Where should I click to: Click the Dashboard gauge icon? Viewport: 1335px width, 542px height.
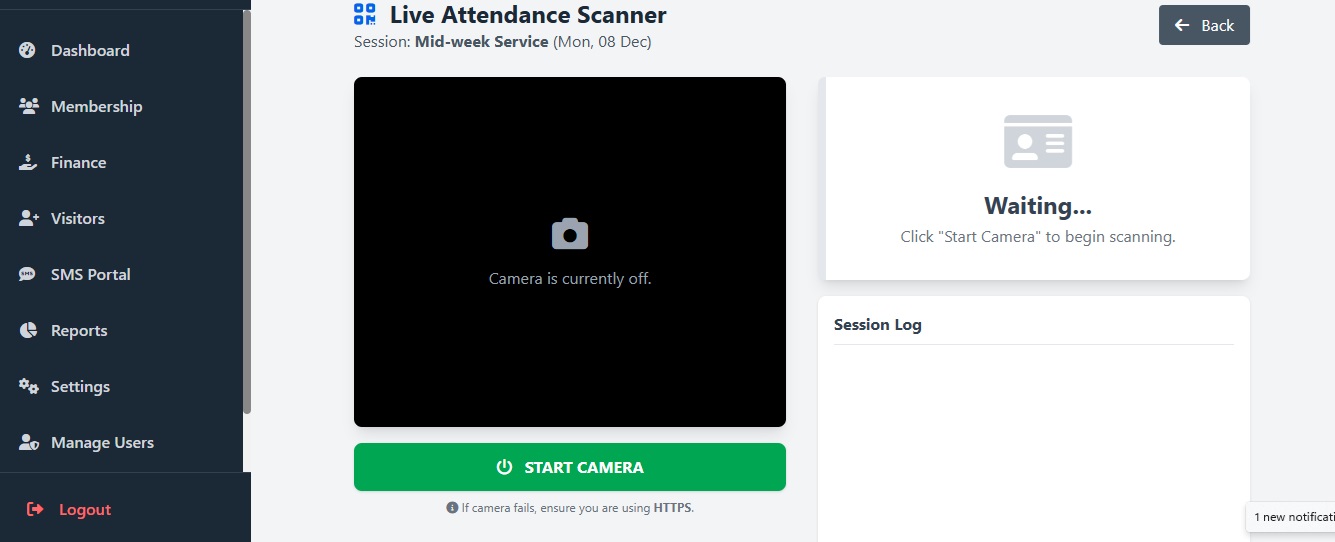pos(28,50)
